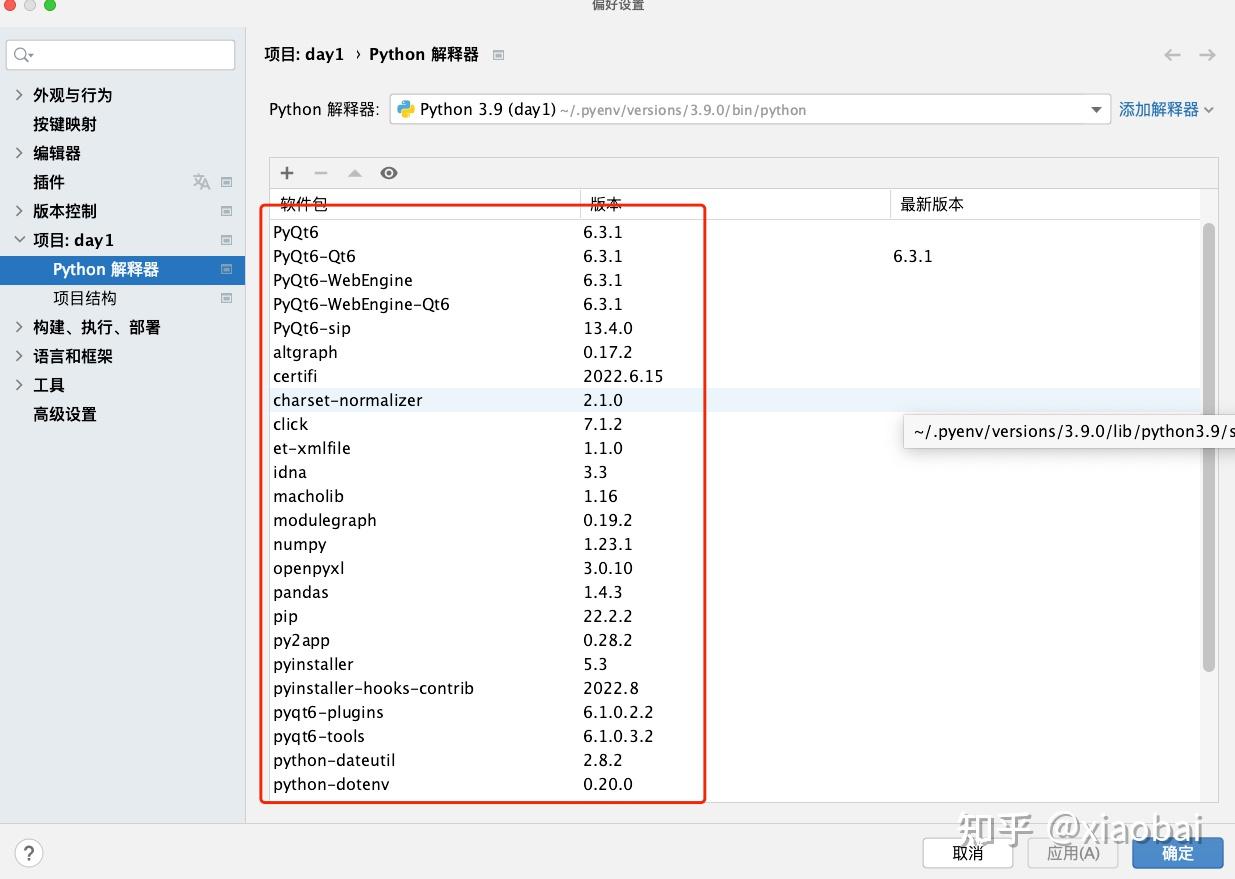Click the help question mark icon
1235x879 pixels.
coord(29,852)
